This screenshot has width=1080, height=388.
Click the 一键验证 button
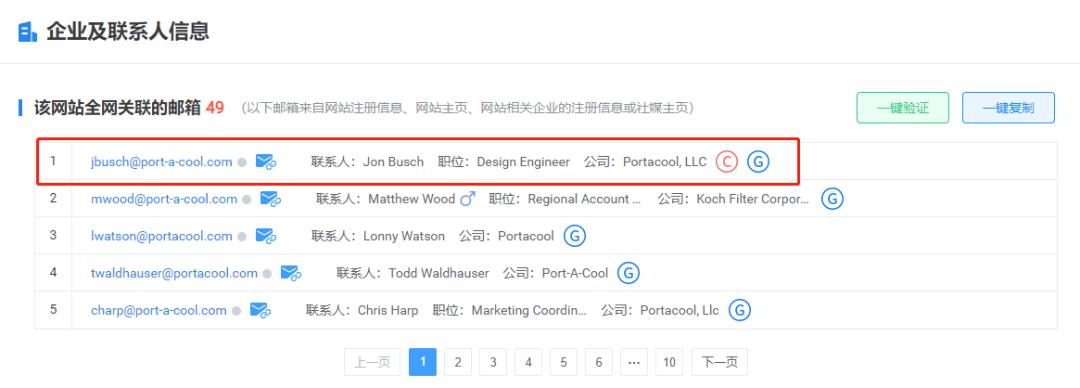click(902, 108)
